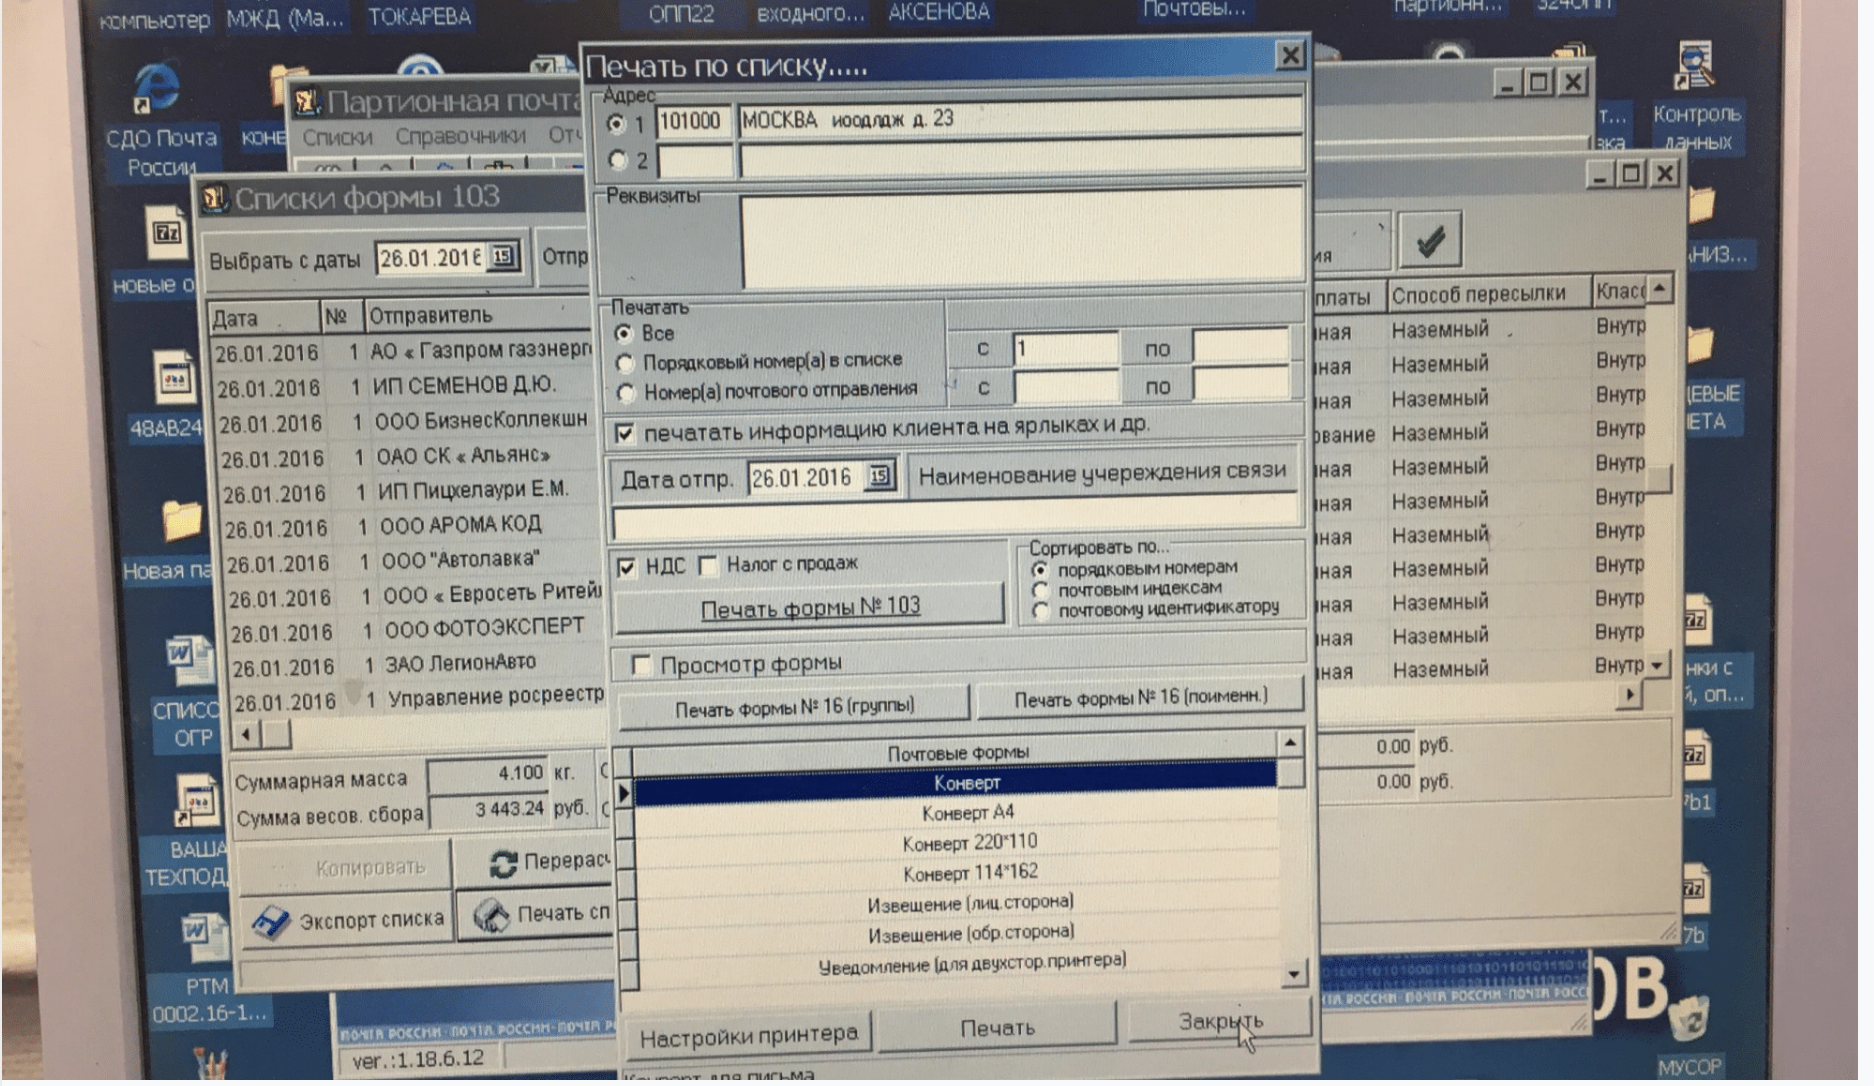
Task: Select row ЗАО ЛегионАвто
Action: (418, 664)
